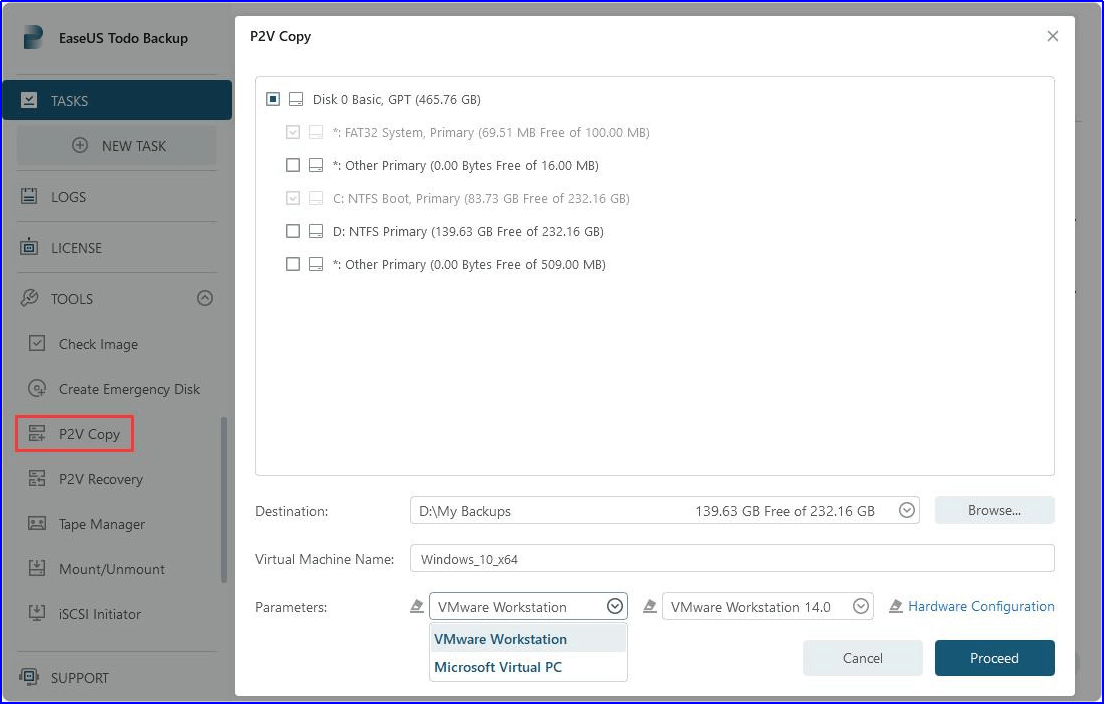1105x704 pixels.
Task: Click the Check Image icon
Action: click(x=37, y=343)
